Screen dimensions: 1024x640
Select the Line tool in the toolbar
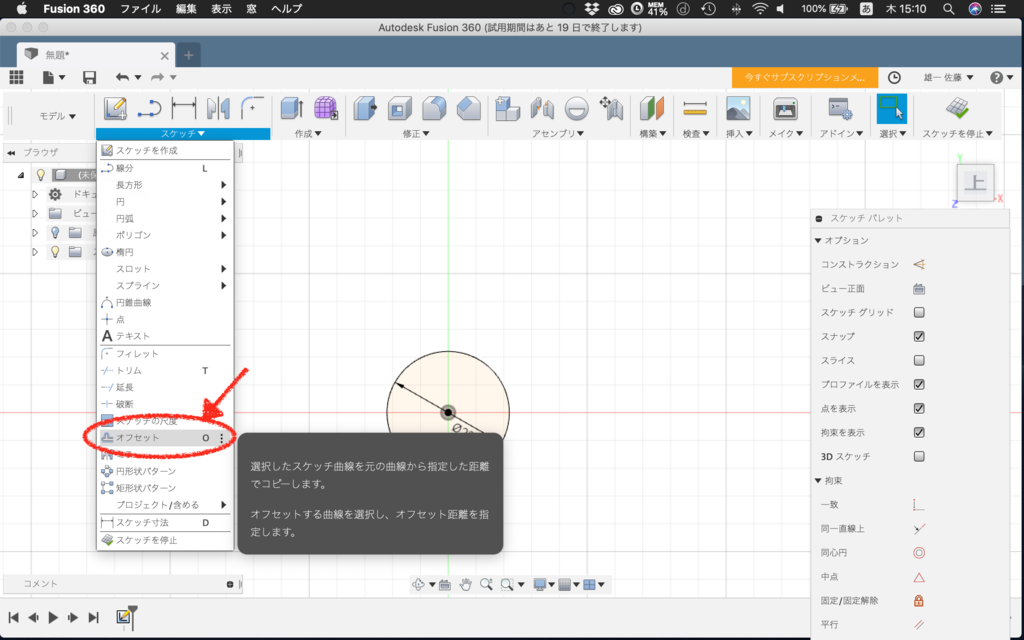click(x=150, y=108)
